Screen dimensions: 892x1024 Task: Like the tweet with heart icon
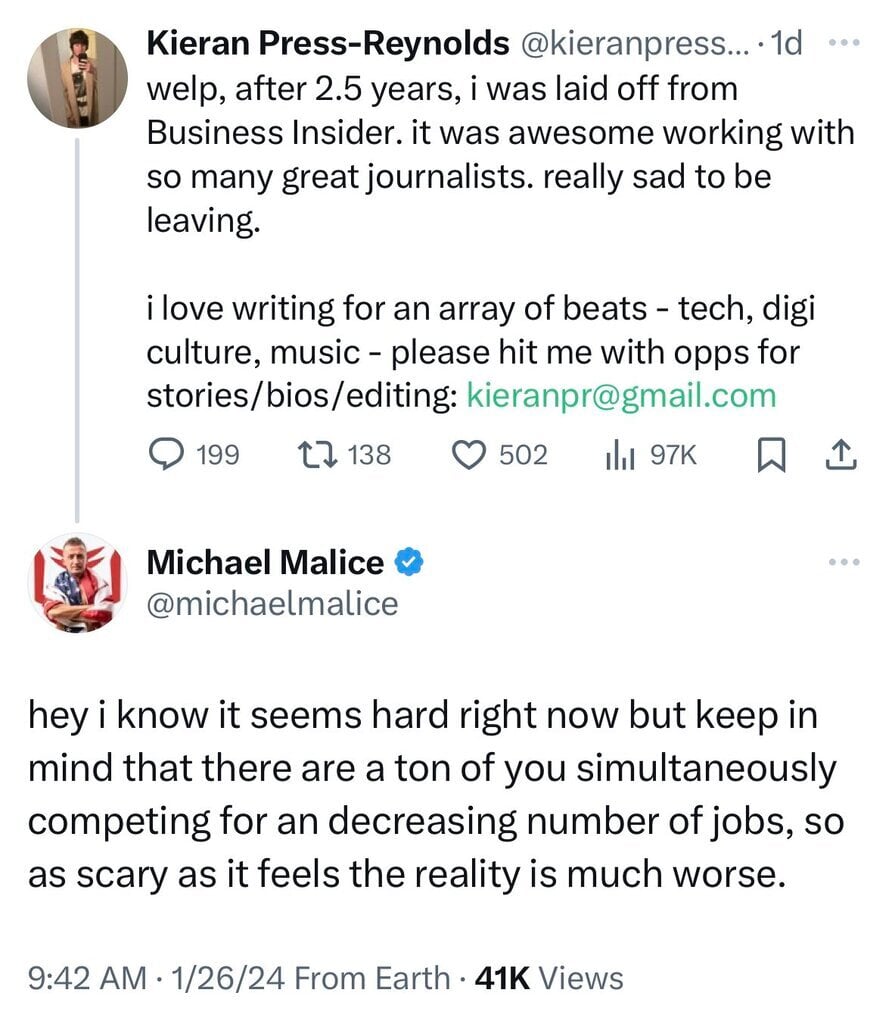coord(469,455)
